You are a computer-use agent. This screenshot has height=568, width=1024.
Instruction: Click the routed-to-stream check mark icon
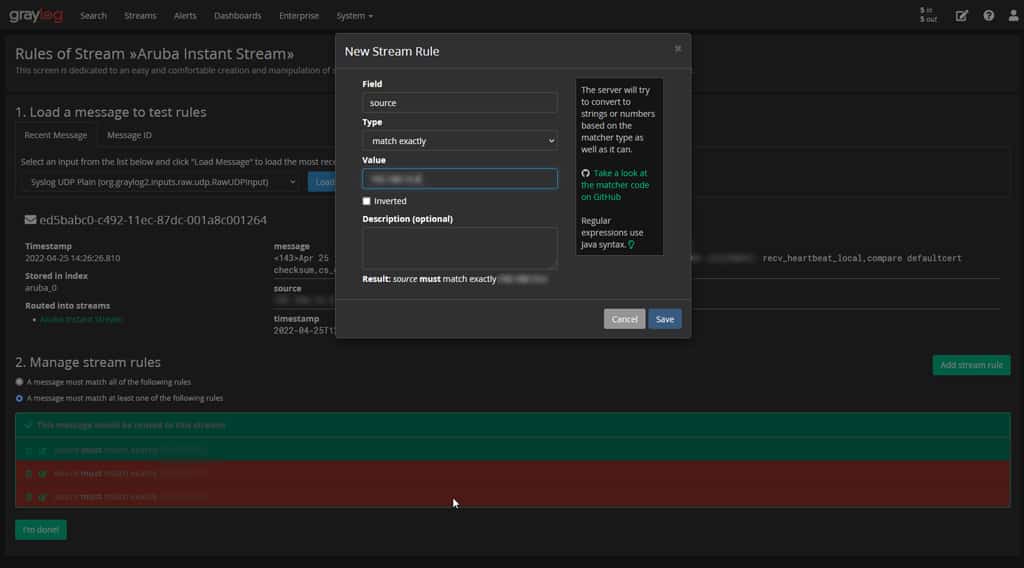[x=28, y=426]
